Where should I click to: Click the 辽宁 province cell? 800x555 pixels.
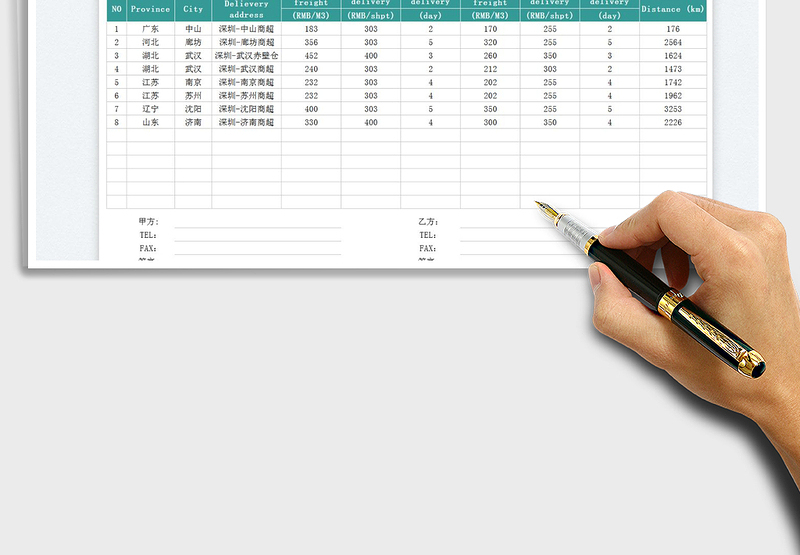150,108
